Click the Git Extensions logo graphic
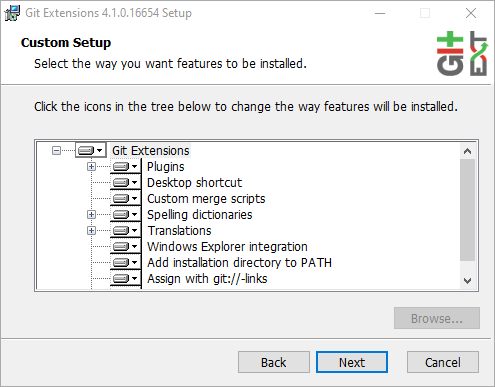The image size is (495, 387). [x=462, y=54]
